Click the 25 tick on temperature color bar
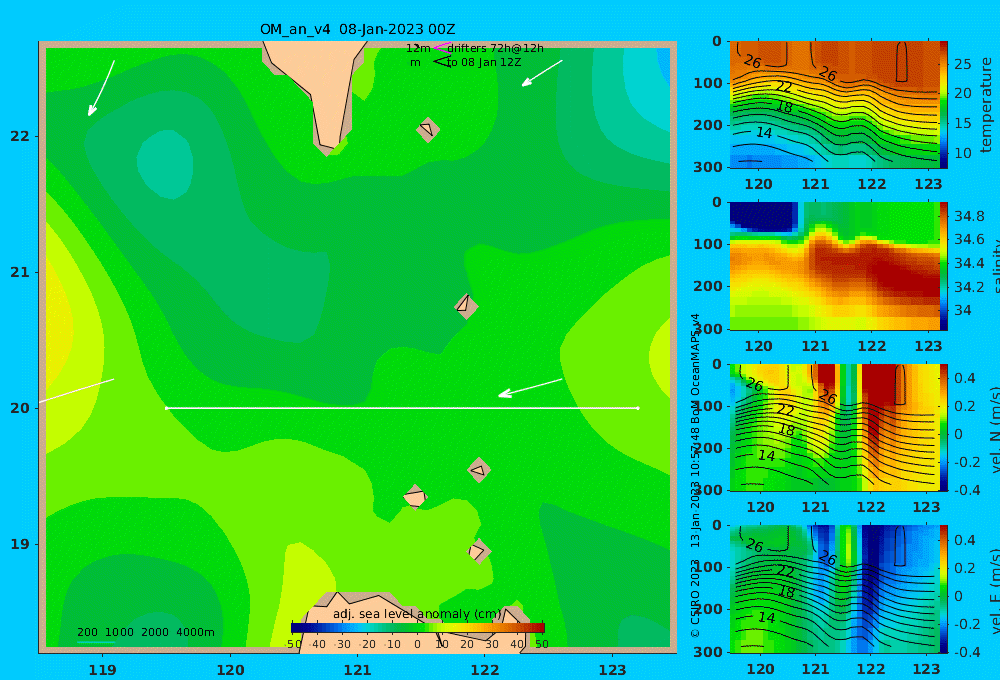Image resolution: width=1000 pixels, height=680 pixels. (x=963, y=64)
